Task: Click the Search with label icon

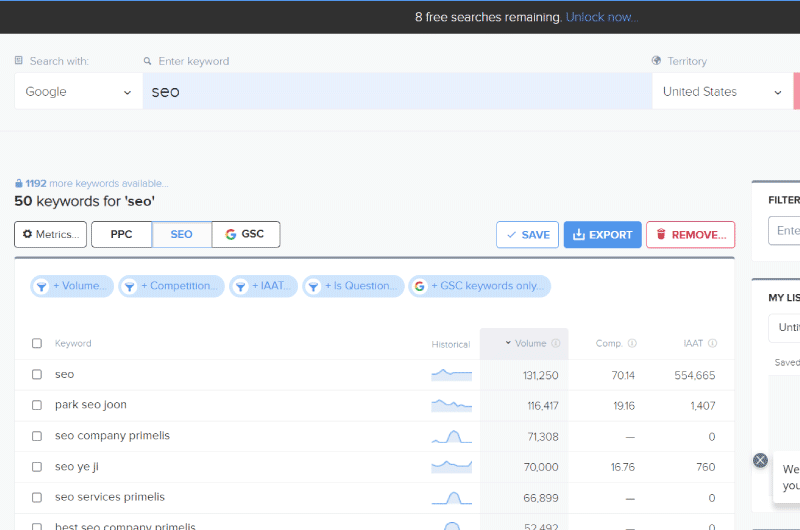Action: tap(19, 61)
